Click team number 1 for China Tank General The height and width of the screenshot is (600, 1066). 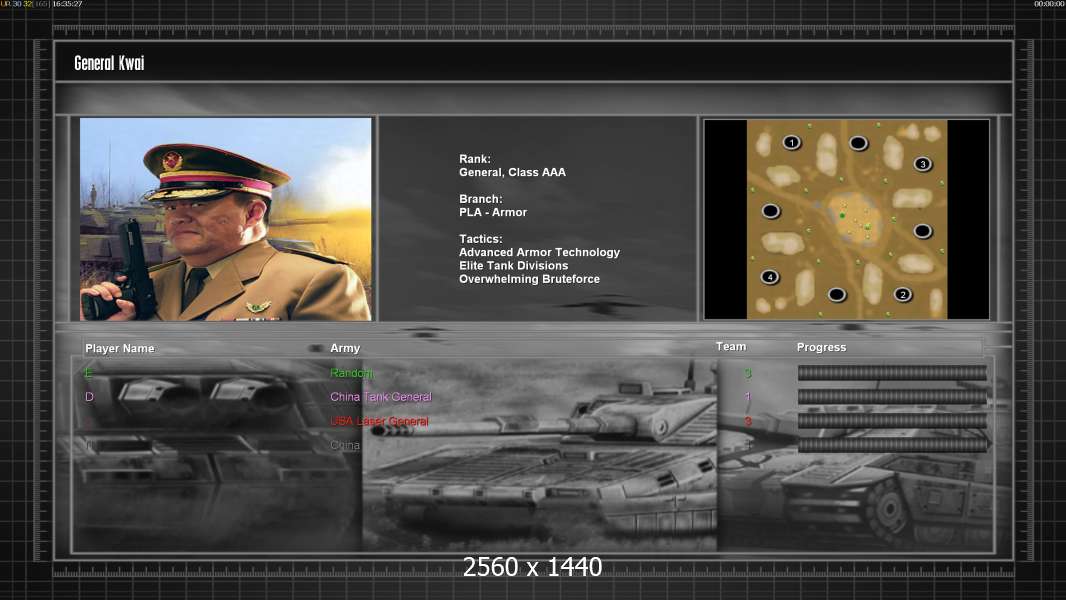click(748, 397)
